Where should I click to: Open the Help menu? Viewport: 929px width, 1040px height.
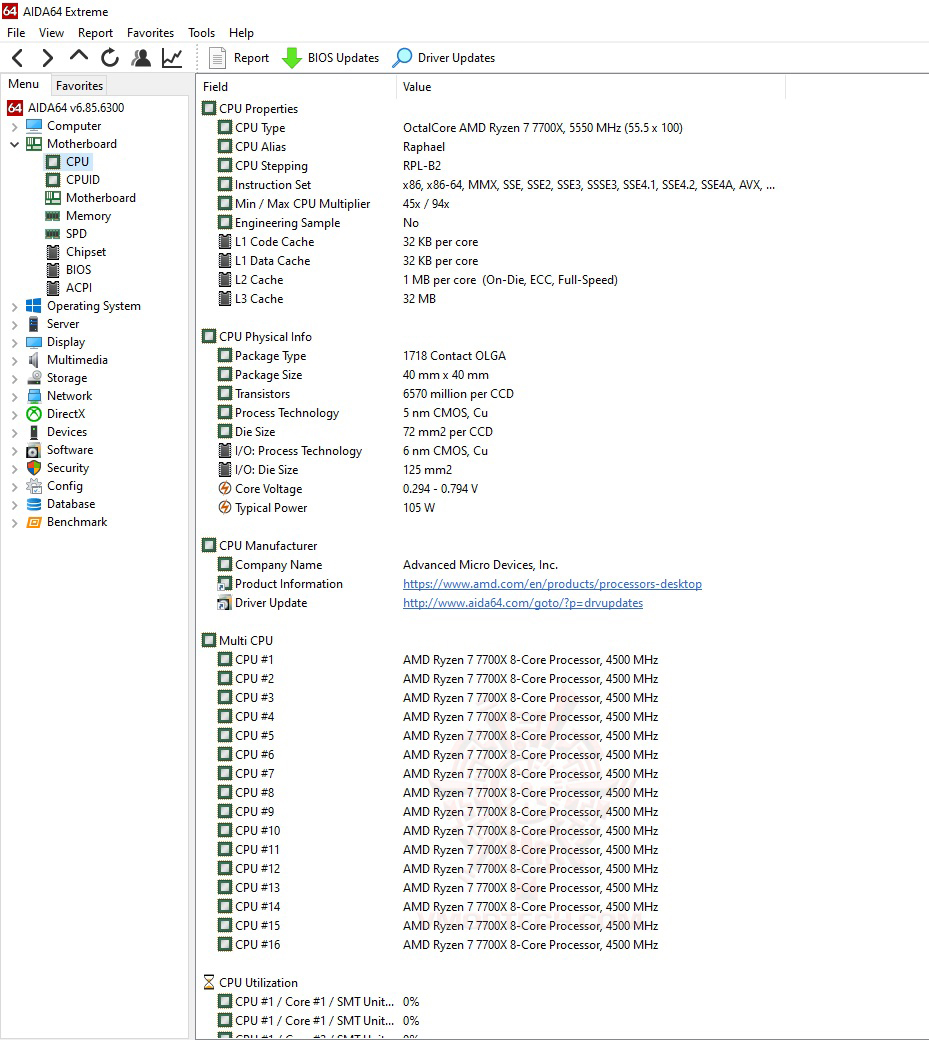coord(241,32)
